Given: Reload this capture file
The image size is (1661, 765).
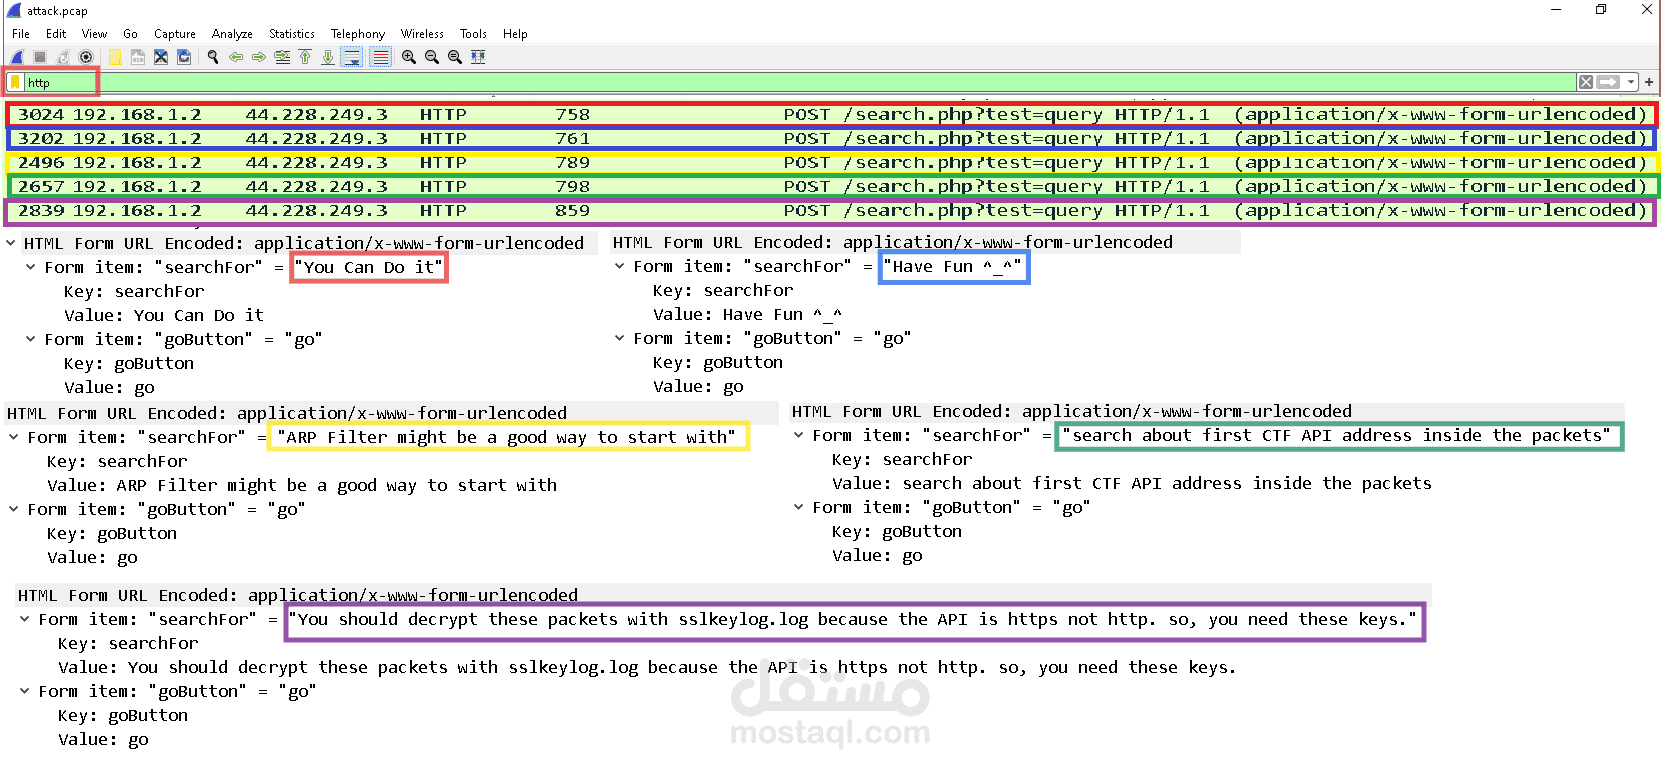Looking at the screenshot, I should 184,57.
